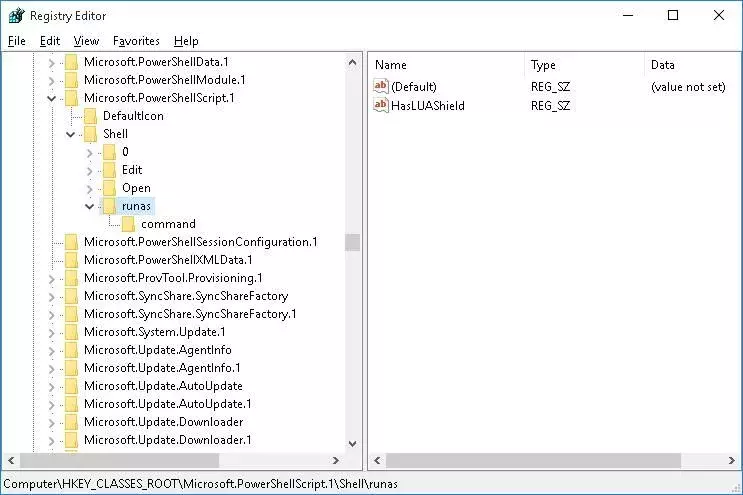Expand Microsoft.Update.AgentInfo.1 key
743x495 pixels.
[52, 369]
